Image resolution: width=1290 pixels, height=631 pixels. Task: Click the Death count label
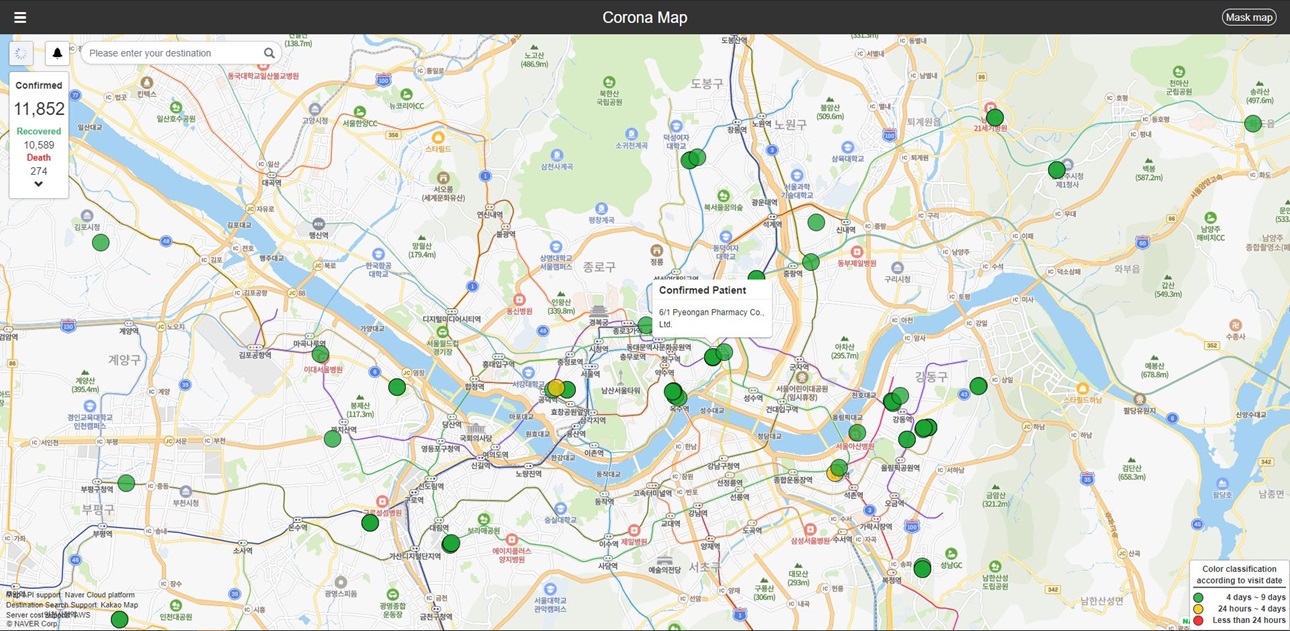click(x=38, y=158)
